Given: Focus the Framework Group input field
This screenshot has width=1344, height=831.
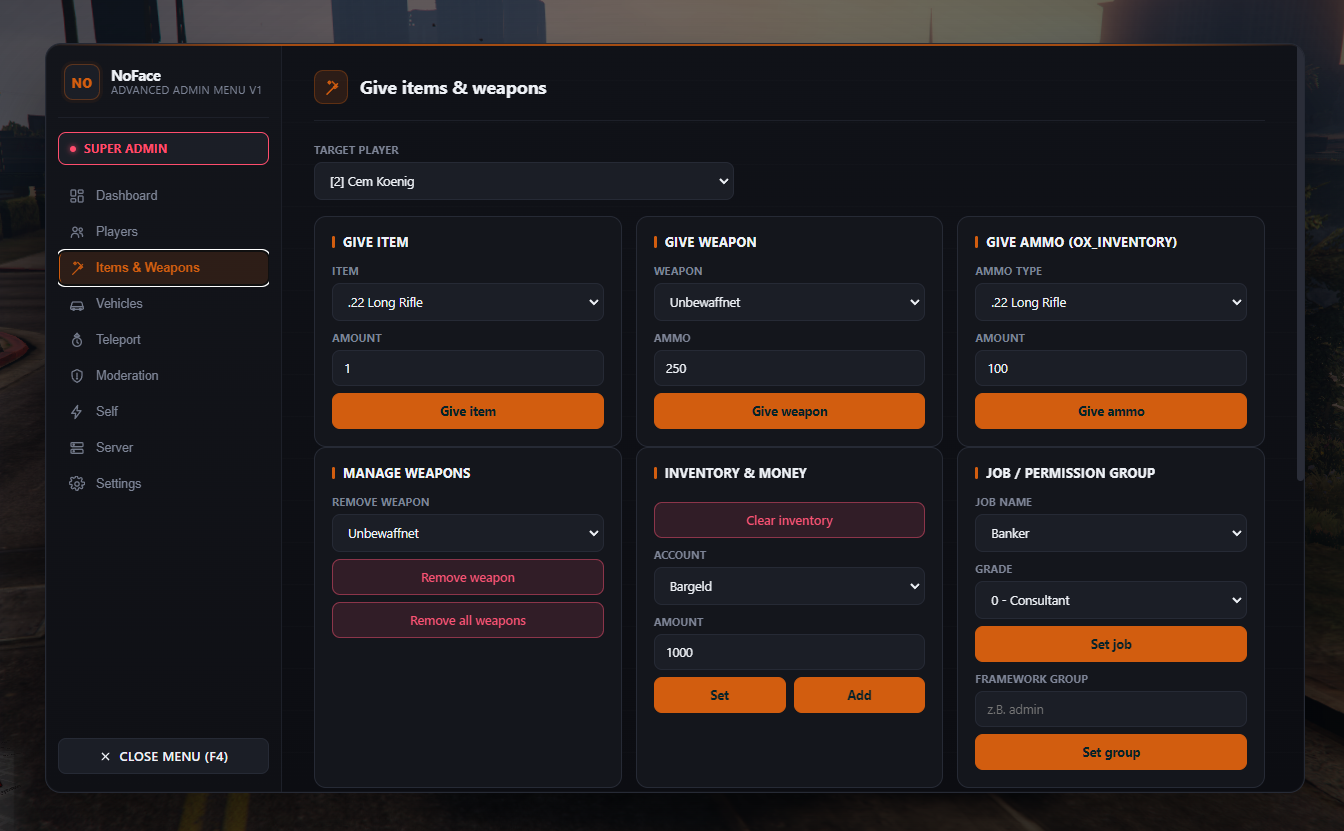Looking at the screenshot, I should tap(1111, 709).
